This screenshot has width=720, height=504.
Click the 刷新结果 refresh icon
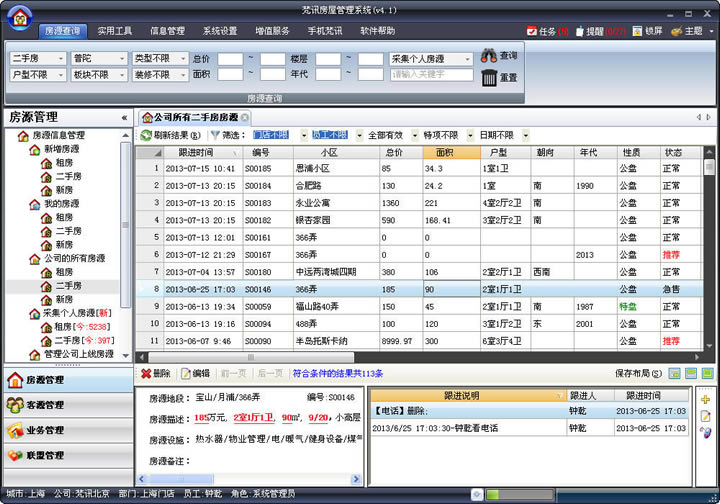146,135
